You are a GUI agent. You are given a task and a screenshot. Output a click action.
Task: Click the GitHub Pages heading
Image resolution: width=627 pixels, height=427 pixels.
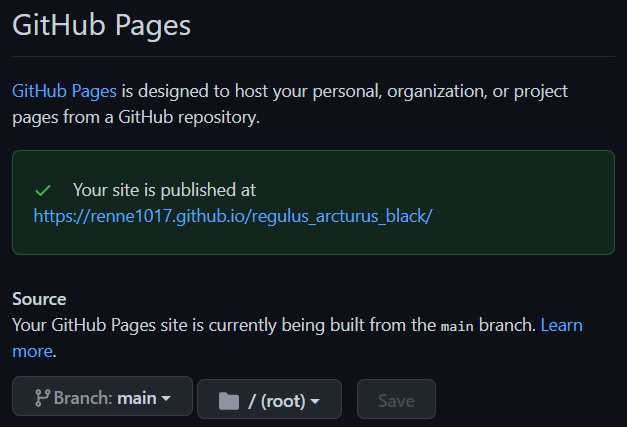point(102,25)
